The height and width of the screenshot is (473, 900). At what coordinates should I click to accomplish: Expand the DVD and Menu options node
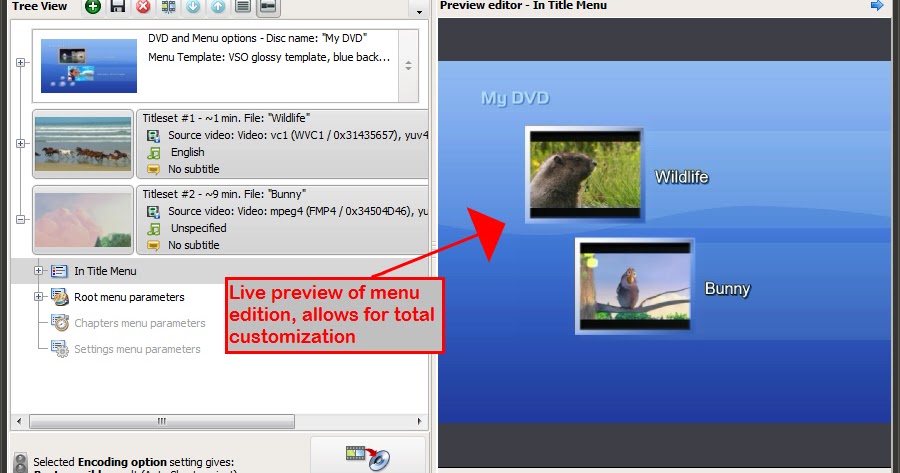point(21,63)
